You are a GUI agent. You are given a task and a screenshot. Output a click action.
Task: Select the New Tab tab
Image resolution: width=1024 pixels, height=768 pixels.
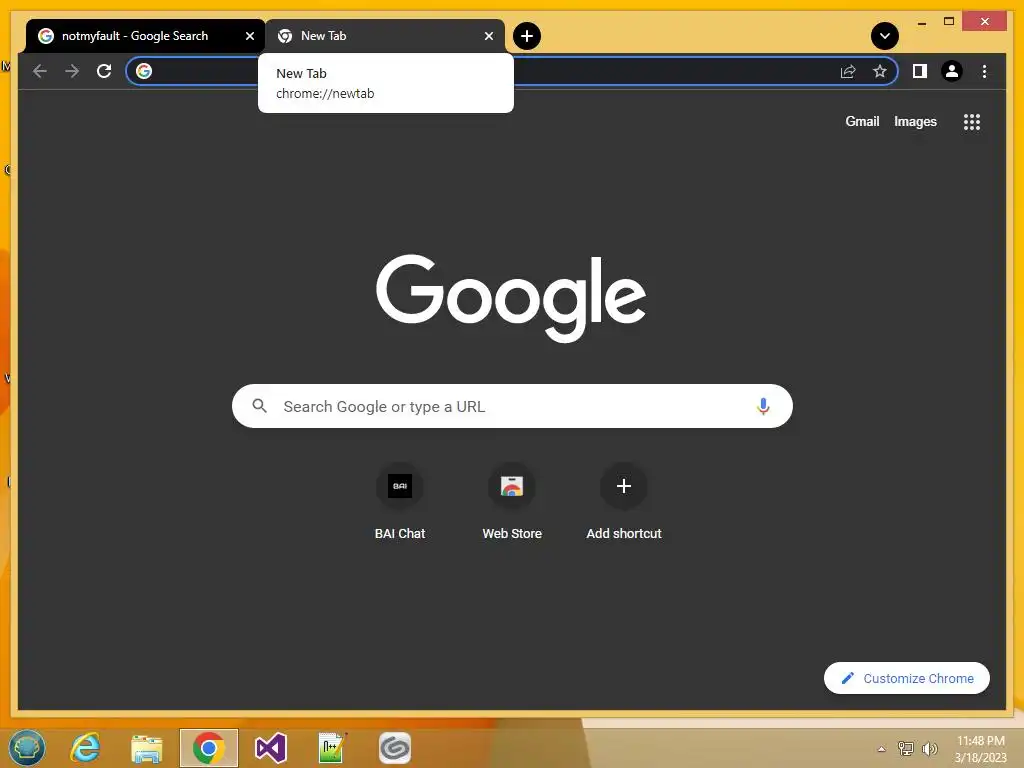pyautogui.click(x=385, y=36)
